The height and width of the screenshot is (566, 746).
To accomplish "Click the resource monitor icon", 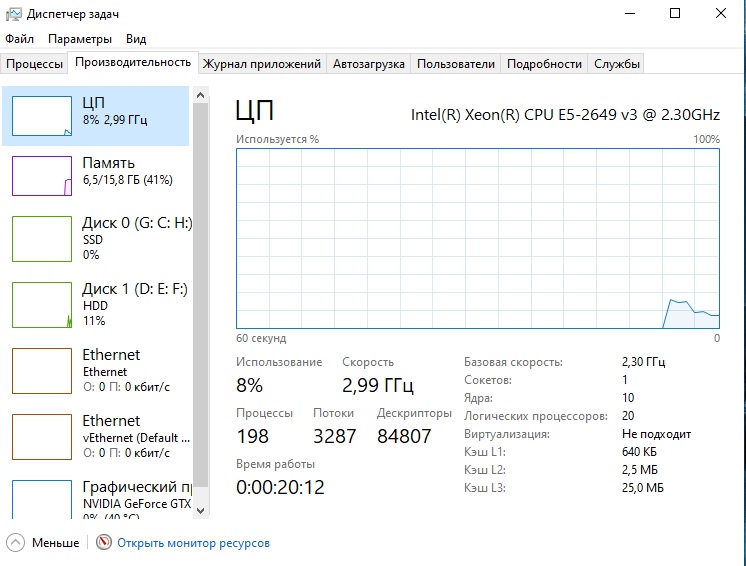I will click(104, 543).
